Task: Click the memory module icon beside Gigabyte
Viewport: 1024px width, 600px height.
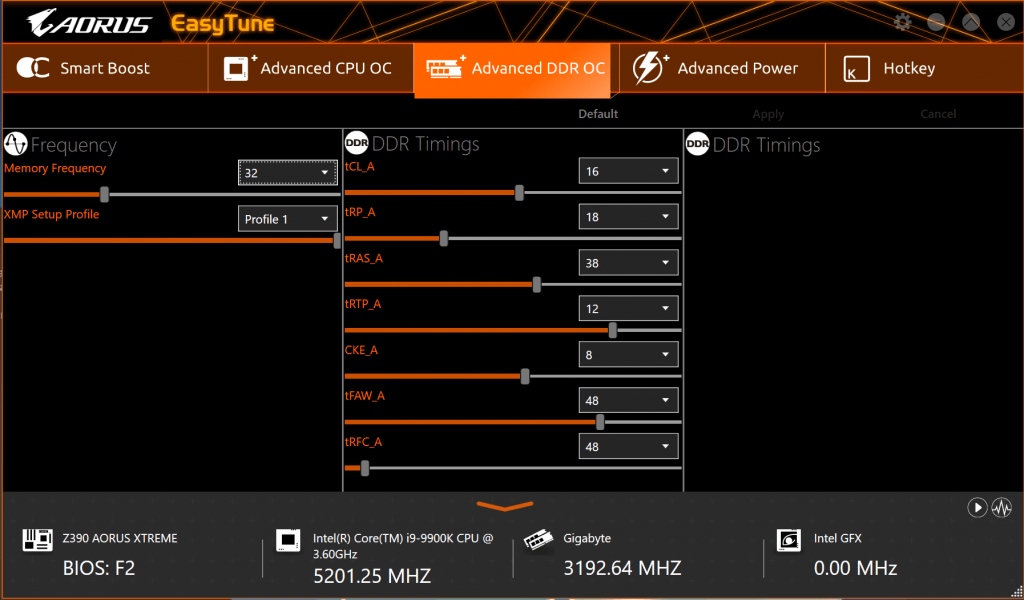Action: 538,541
